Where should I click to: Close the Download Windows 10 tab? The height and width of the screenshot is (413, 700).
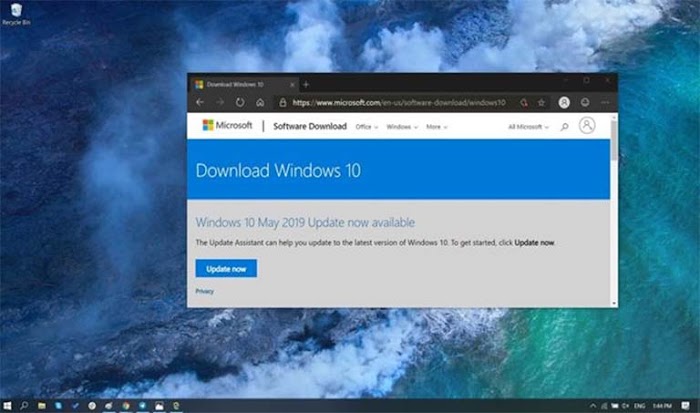pyautogui.click(x=292, y=84)
